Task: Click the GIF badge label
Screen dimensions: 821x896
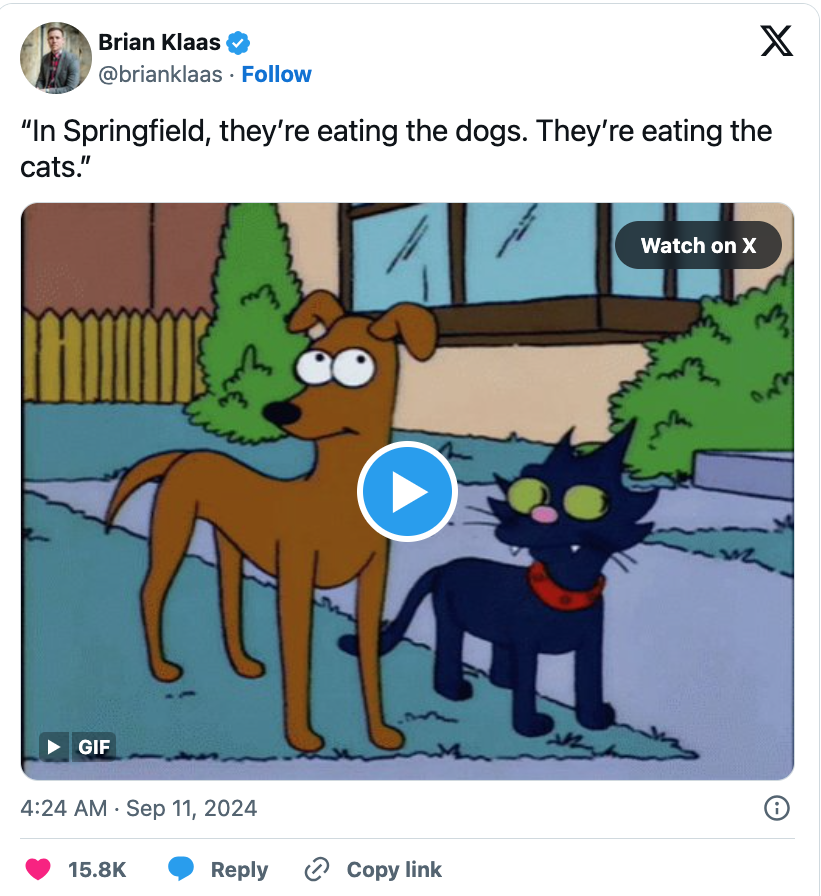Action: pyautogui.click(x=95, y=746)
